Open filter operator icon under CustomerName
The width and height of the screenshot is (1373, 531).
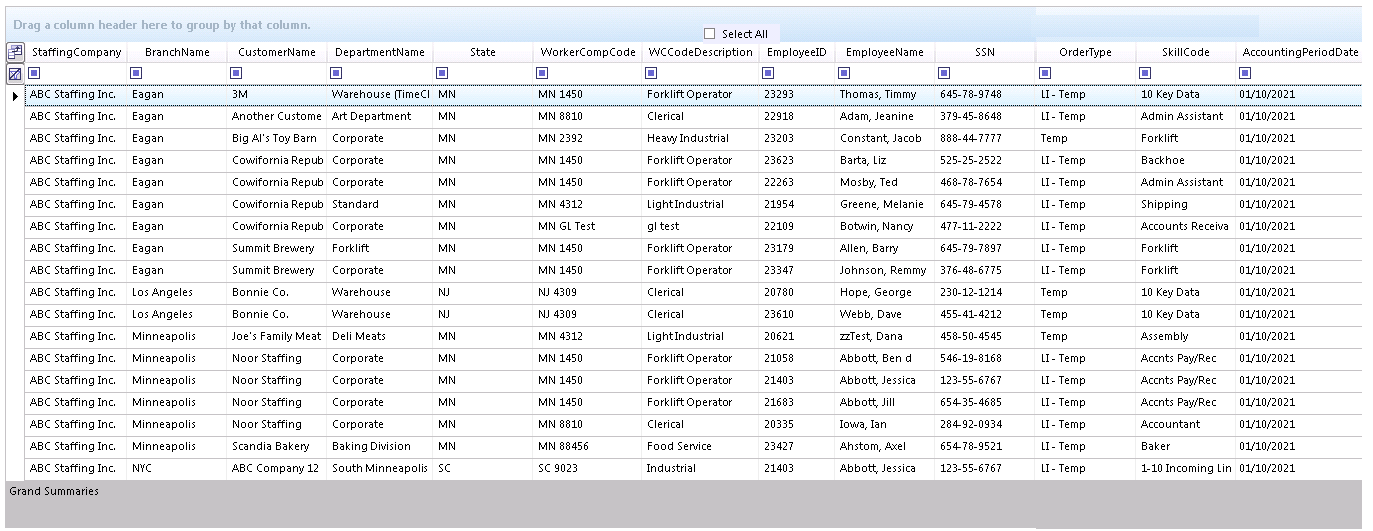[237, 73]
